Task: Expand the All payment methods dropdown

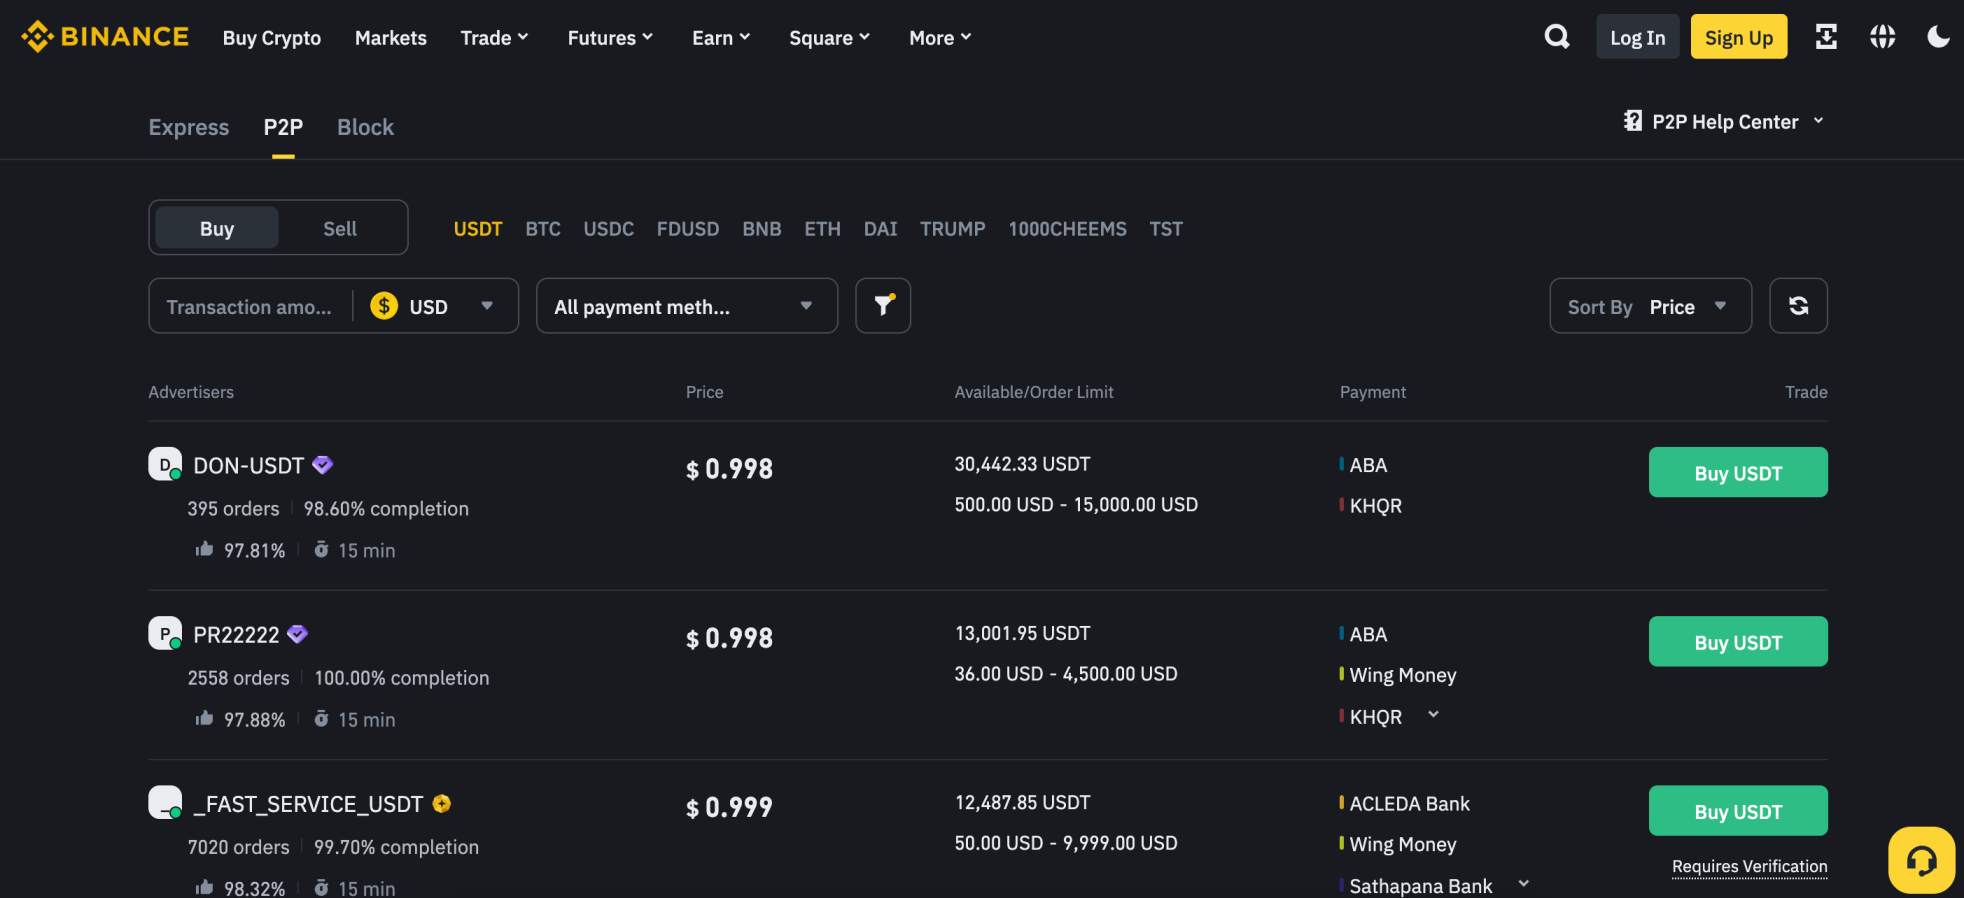Action: pos(686,306)
